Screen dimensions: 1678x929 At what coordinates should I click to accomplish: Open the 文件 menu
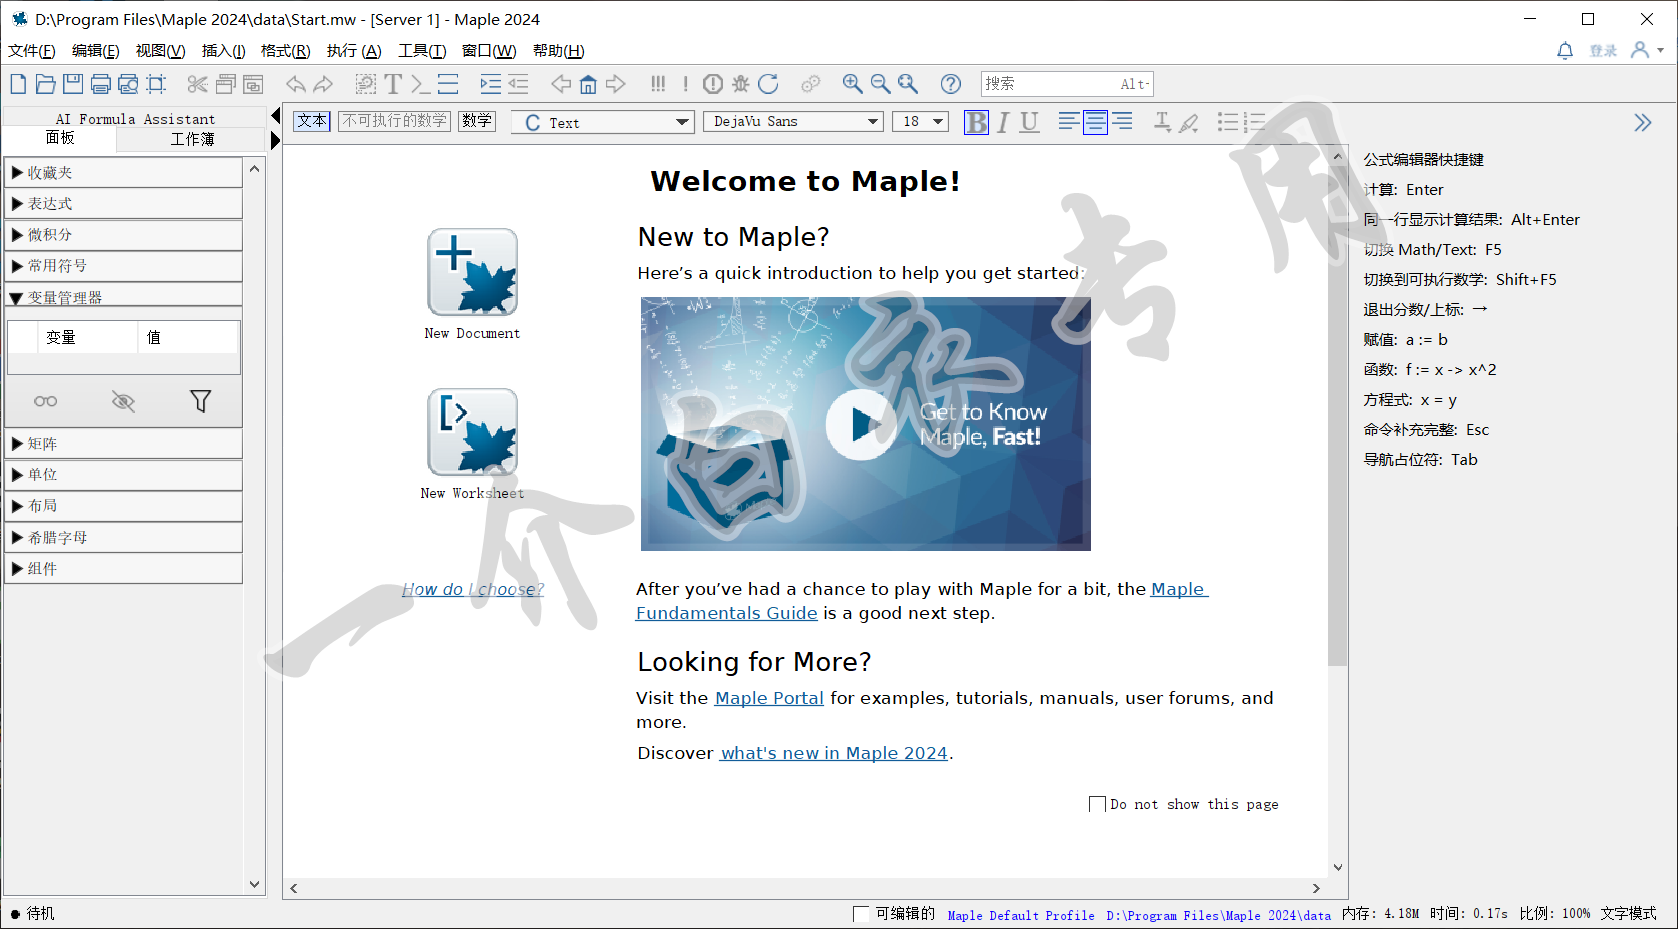pos(31,51)
